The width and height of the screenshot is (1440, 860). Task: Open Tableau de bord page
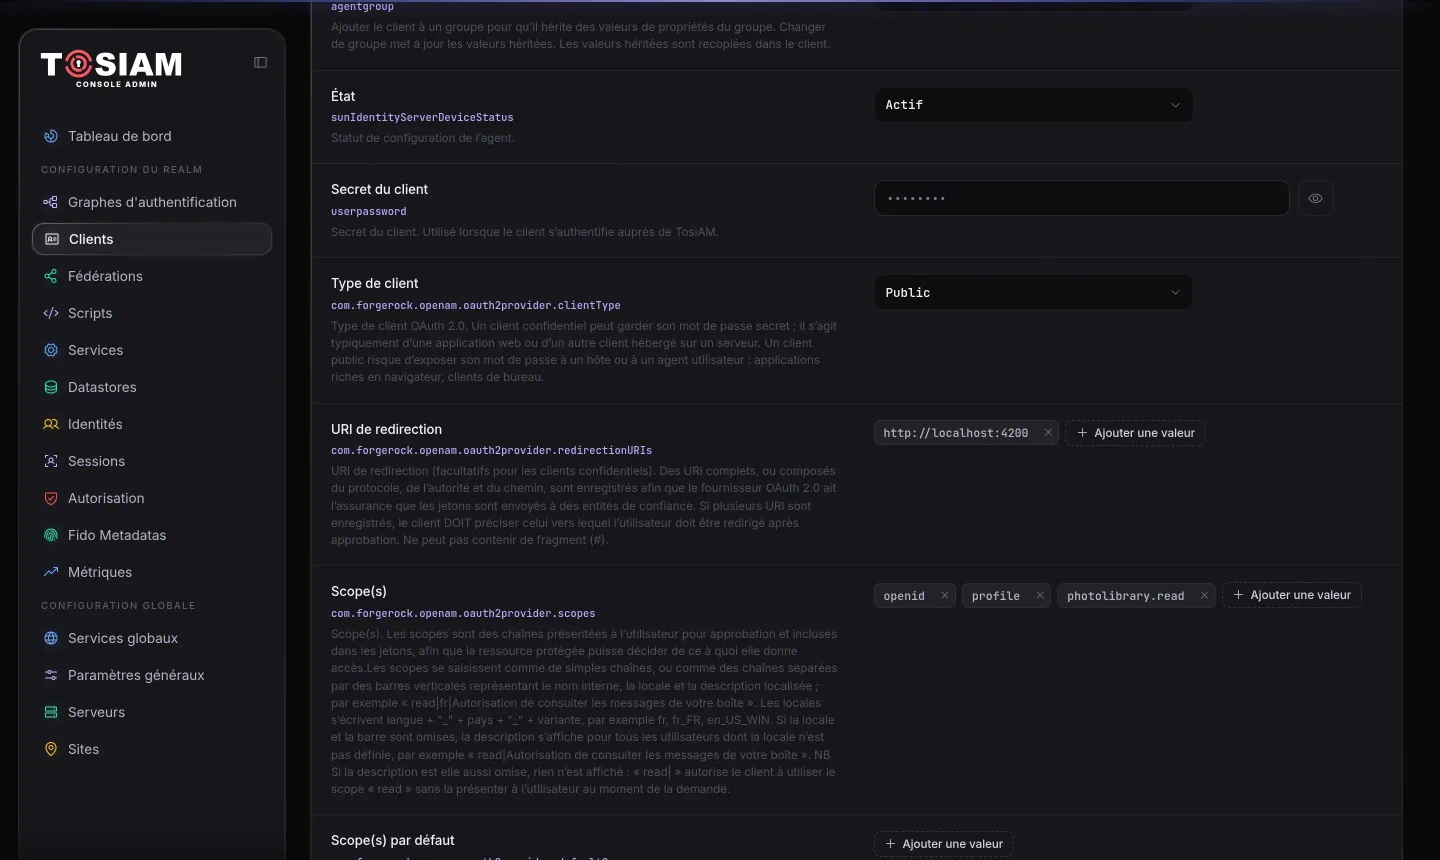click(152, 136)
